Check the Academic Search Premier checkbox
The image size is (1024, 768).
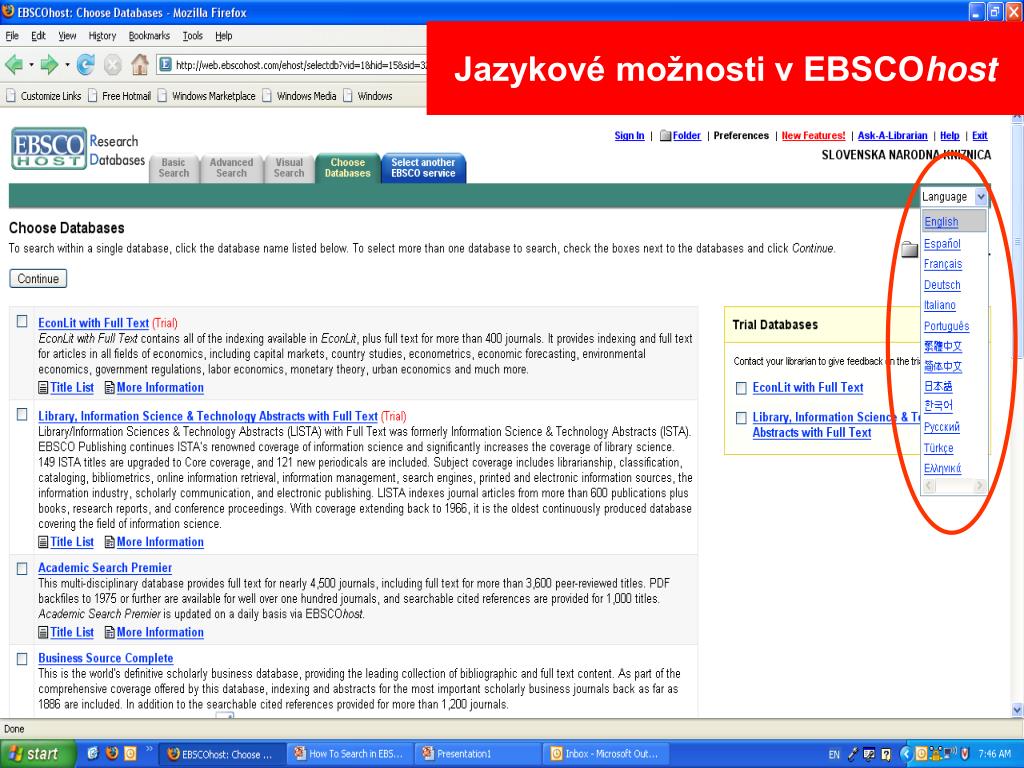(x=22, y=568)
